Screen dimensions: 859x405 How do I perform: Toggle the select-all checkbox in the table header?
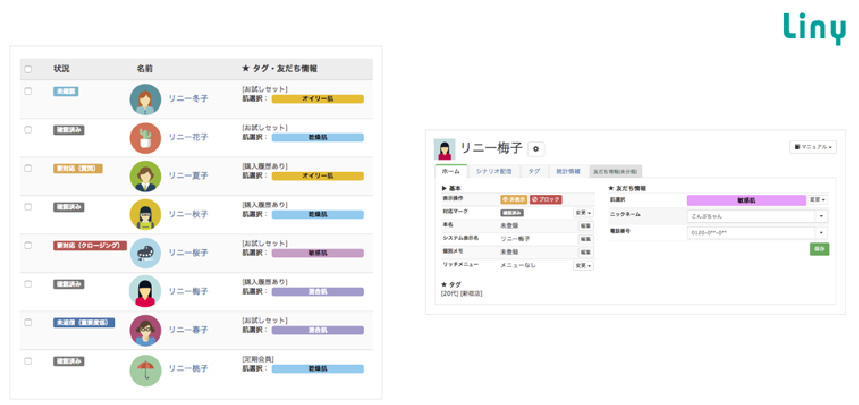(28, 69)
